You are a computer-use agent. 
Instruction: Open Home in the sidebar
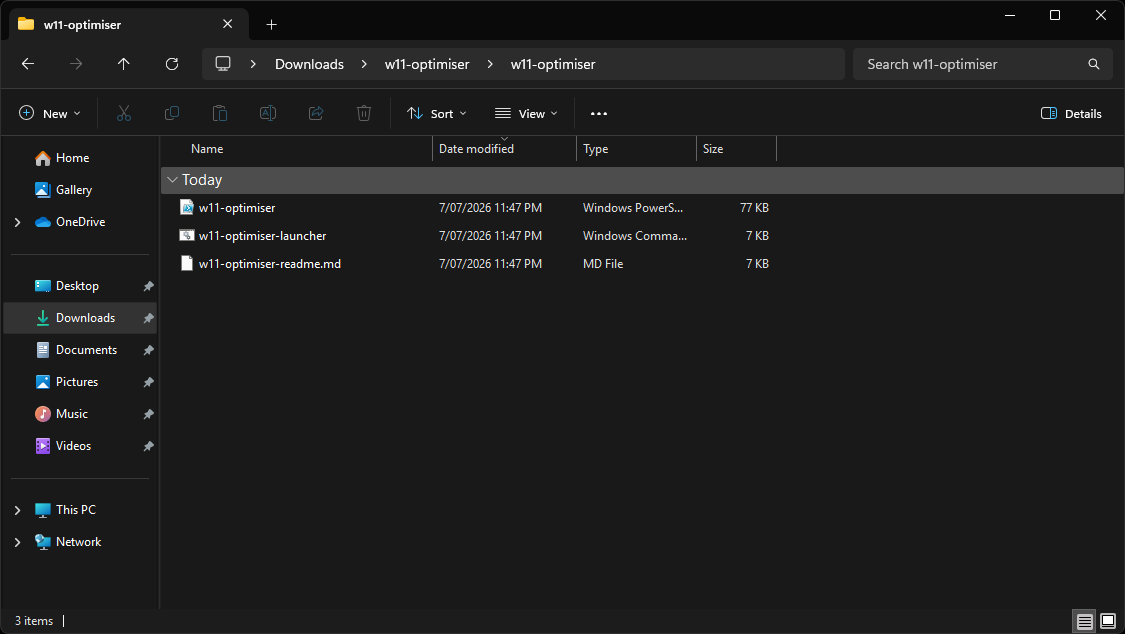72,158
